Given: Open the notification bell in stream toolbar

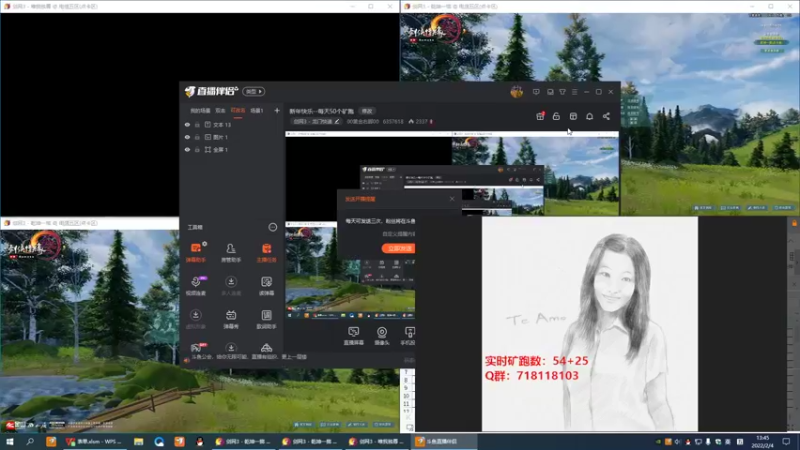Looking at the screenshot, I should coord(589,116).
